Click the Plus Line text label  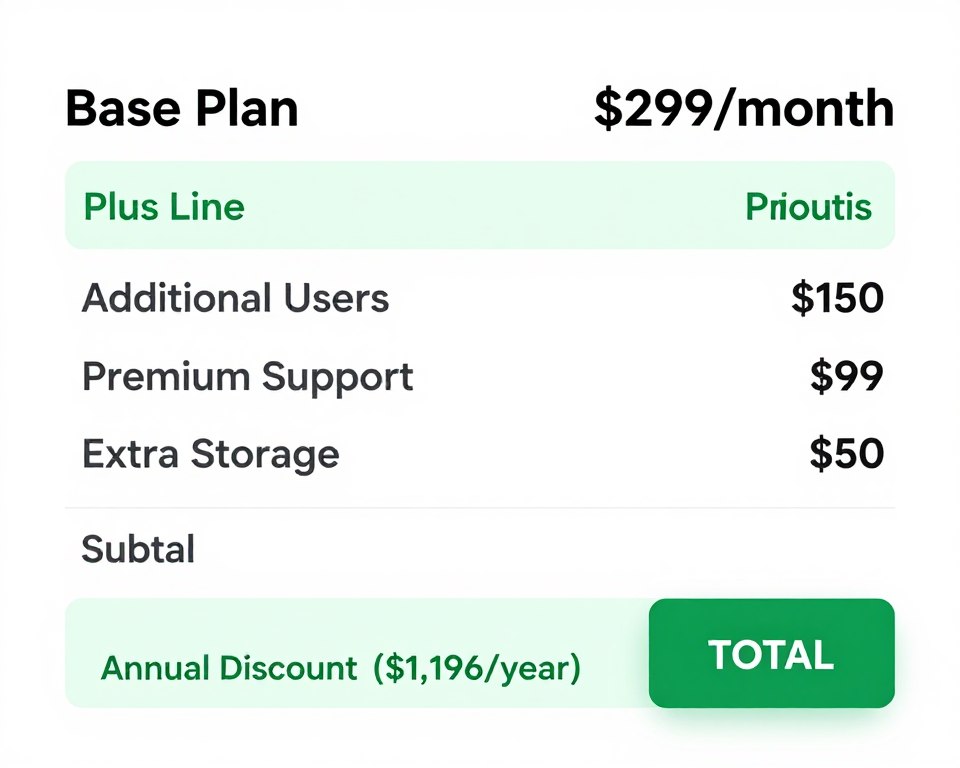pyautogui.click(x=164, y=206)
